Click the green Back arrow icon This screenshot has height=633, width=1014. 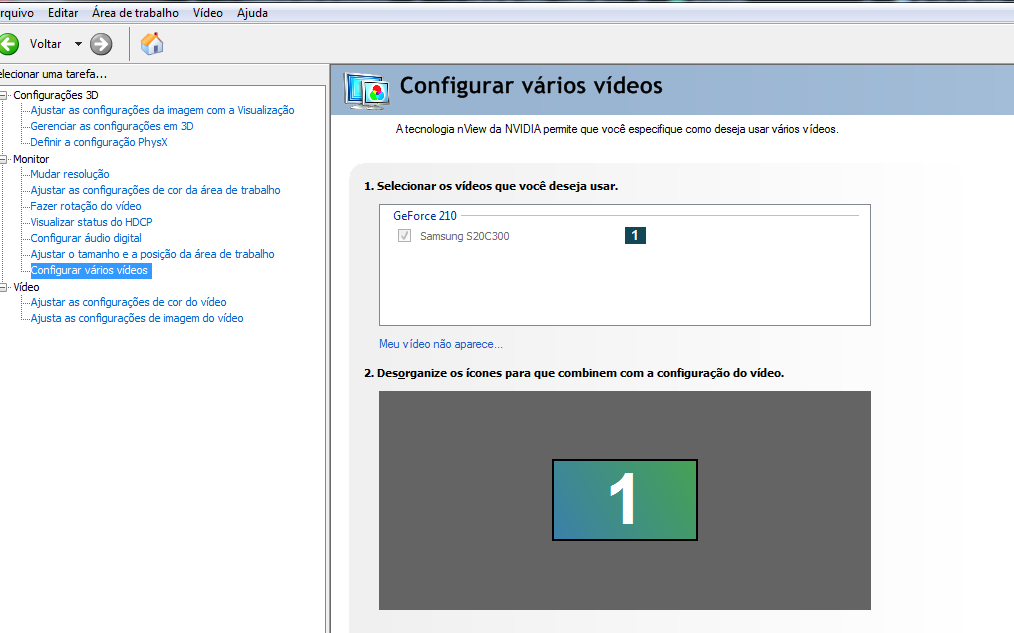(x=8, y=44)
